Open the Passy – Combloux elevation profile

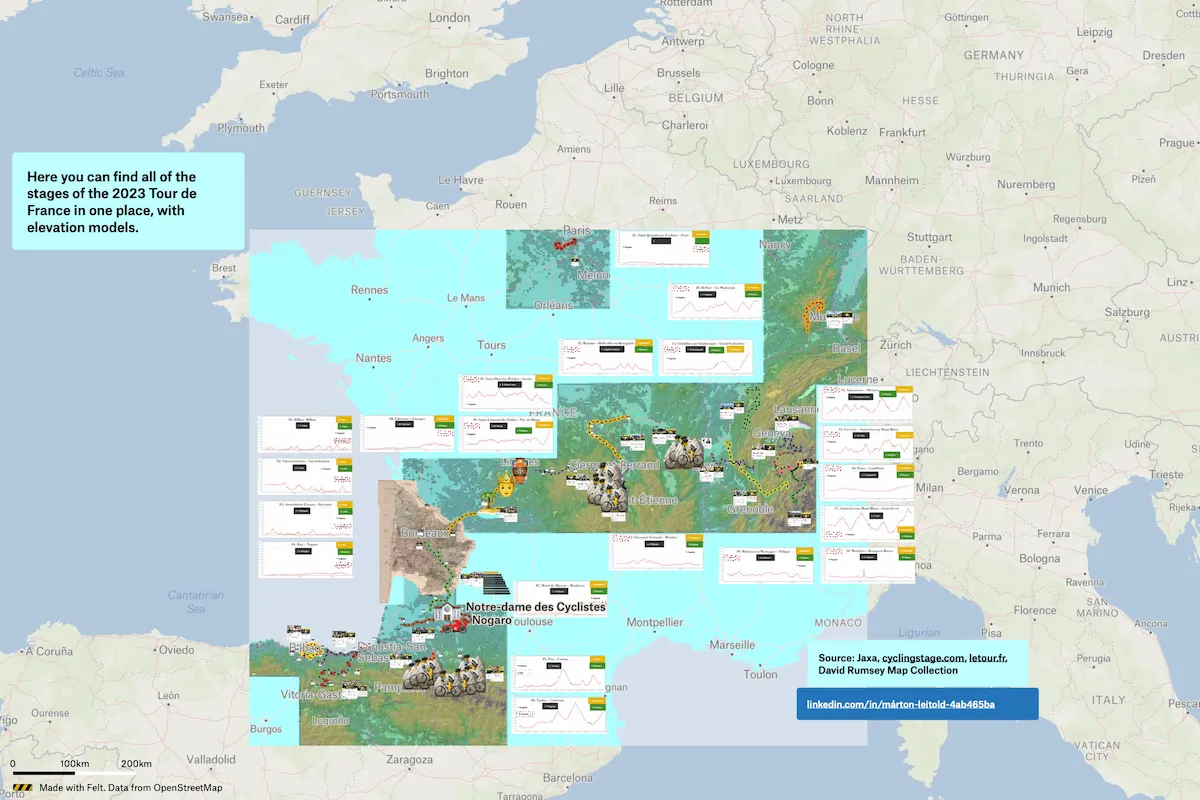pyautogui.click(x=868, y=482)
